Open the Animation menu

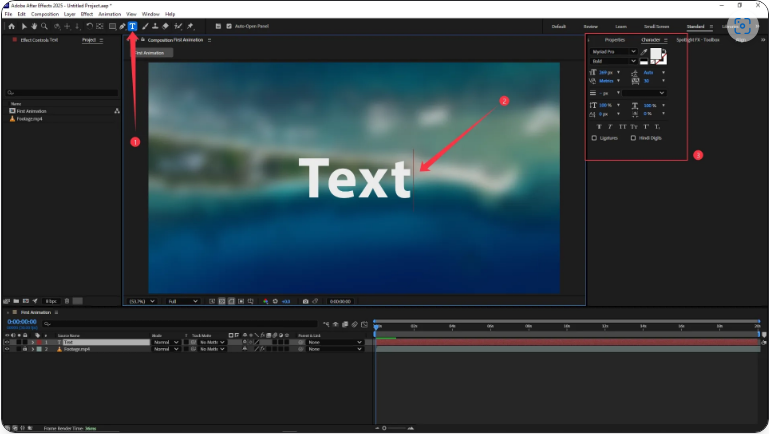(109, 14)
